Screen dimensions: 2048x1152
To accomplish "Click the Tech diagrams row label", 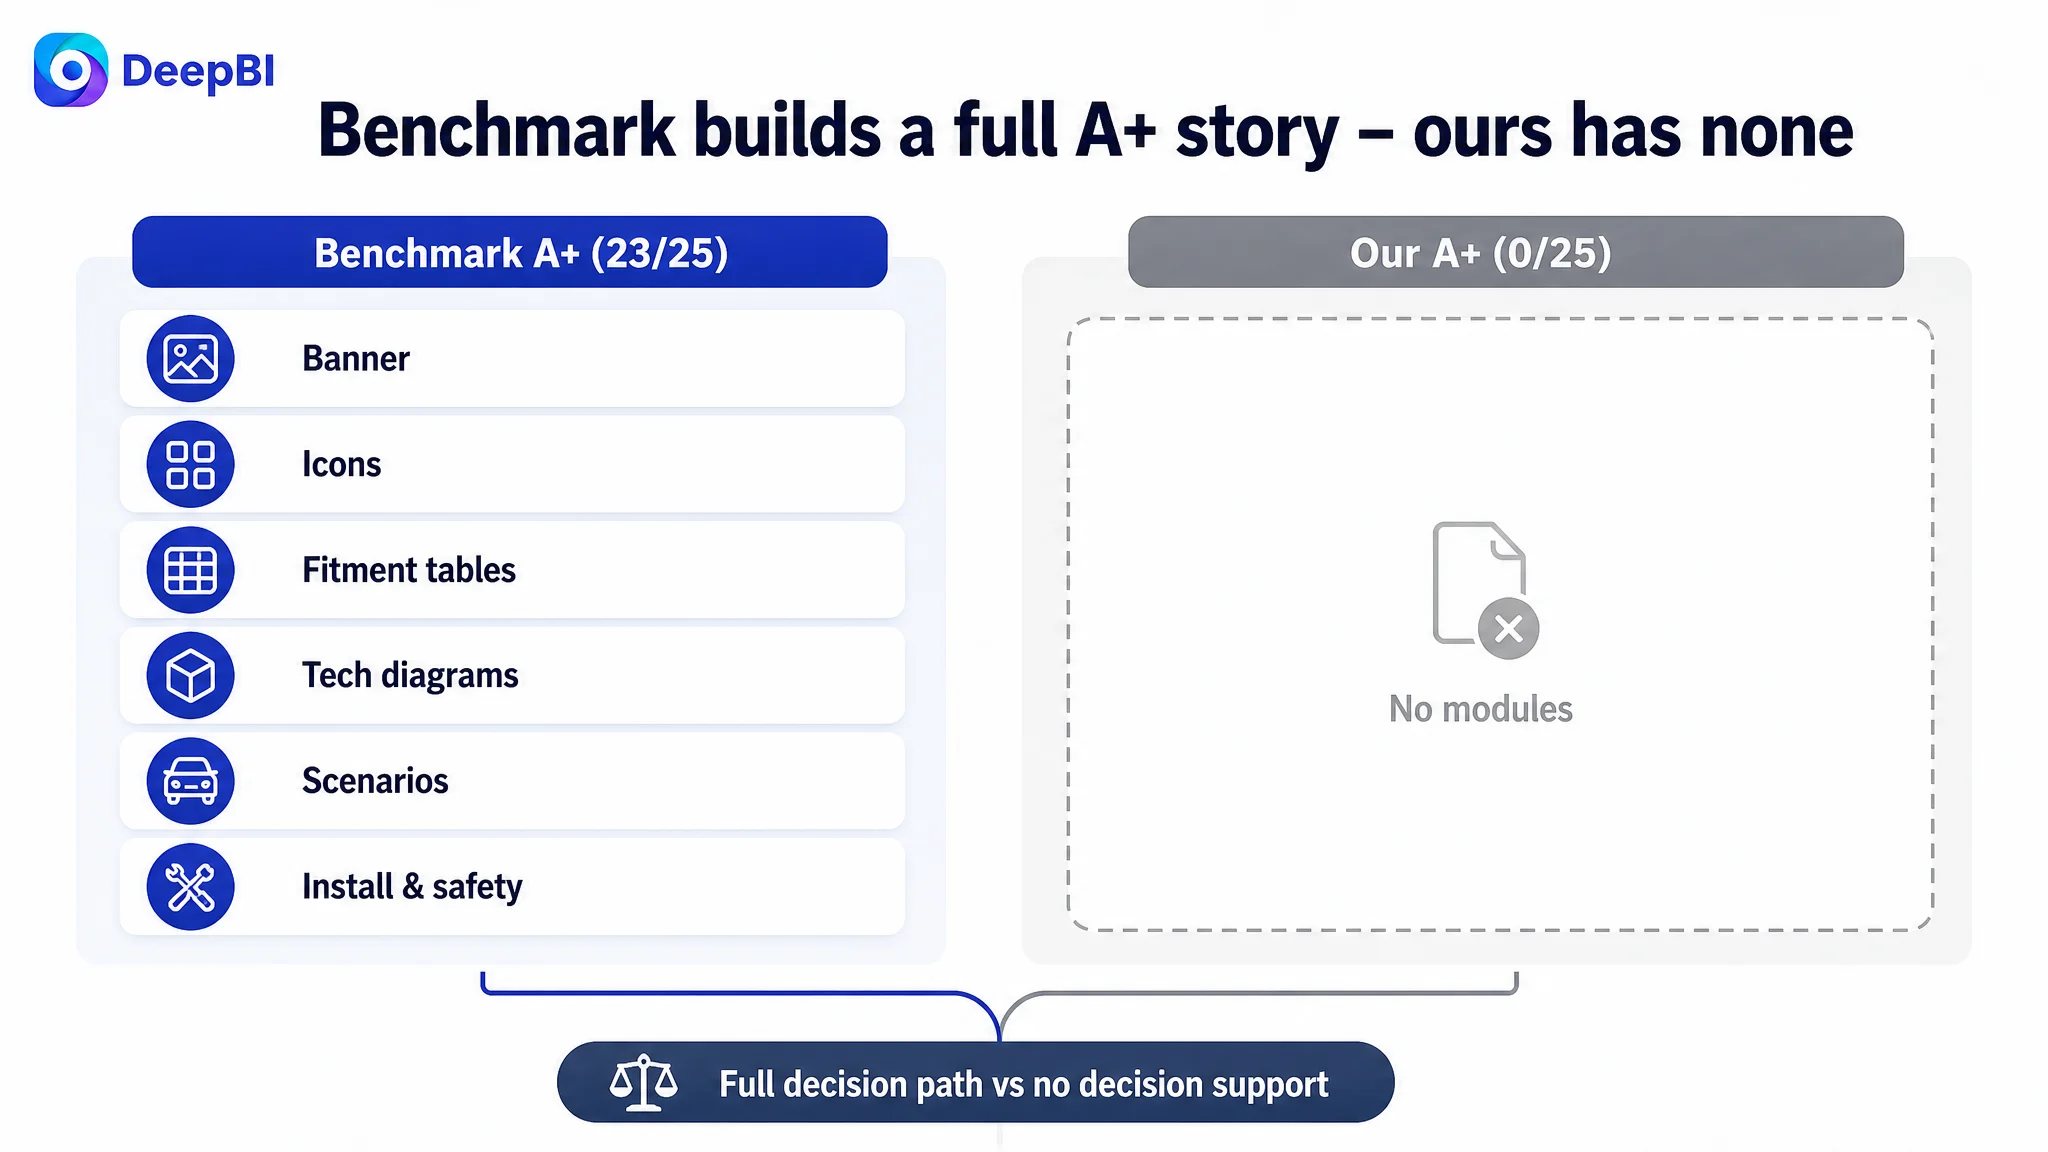I will click(x=410, y=676).
